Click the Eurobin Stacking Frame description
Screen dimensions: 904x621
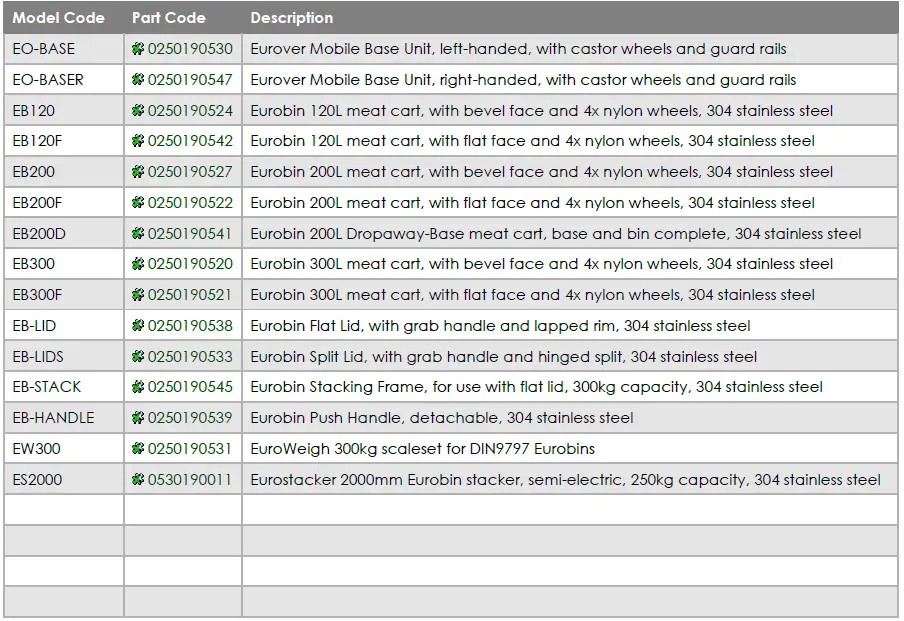coord(536,387)
